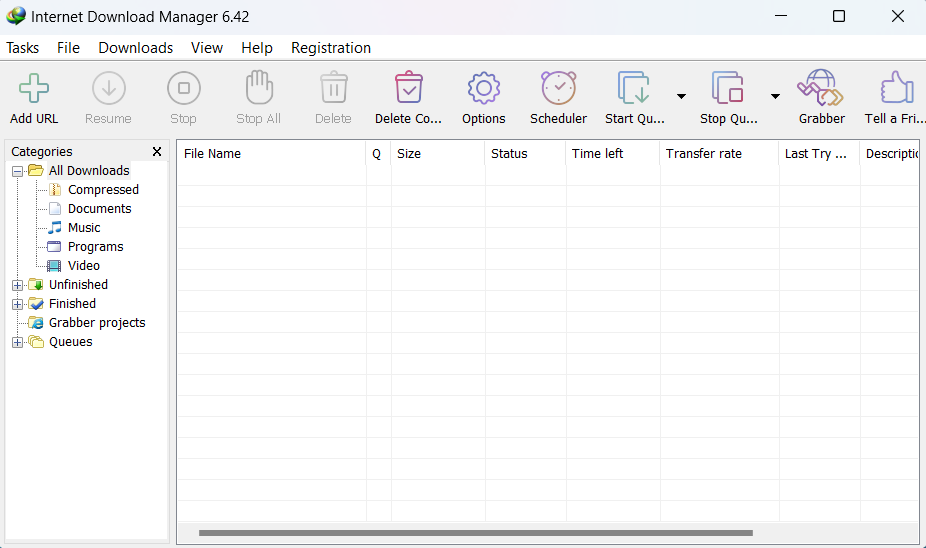The width and height of the screenshot is (926, 548).
Task: Open the Help menu
Action: [x=257, y=48]
